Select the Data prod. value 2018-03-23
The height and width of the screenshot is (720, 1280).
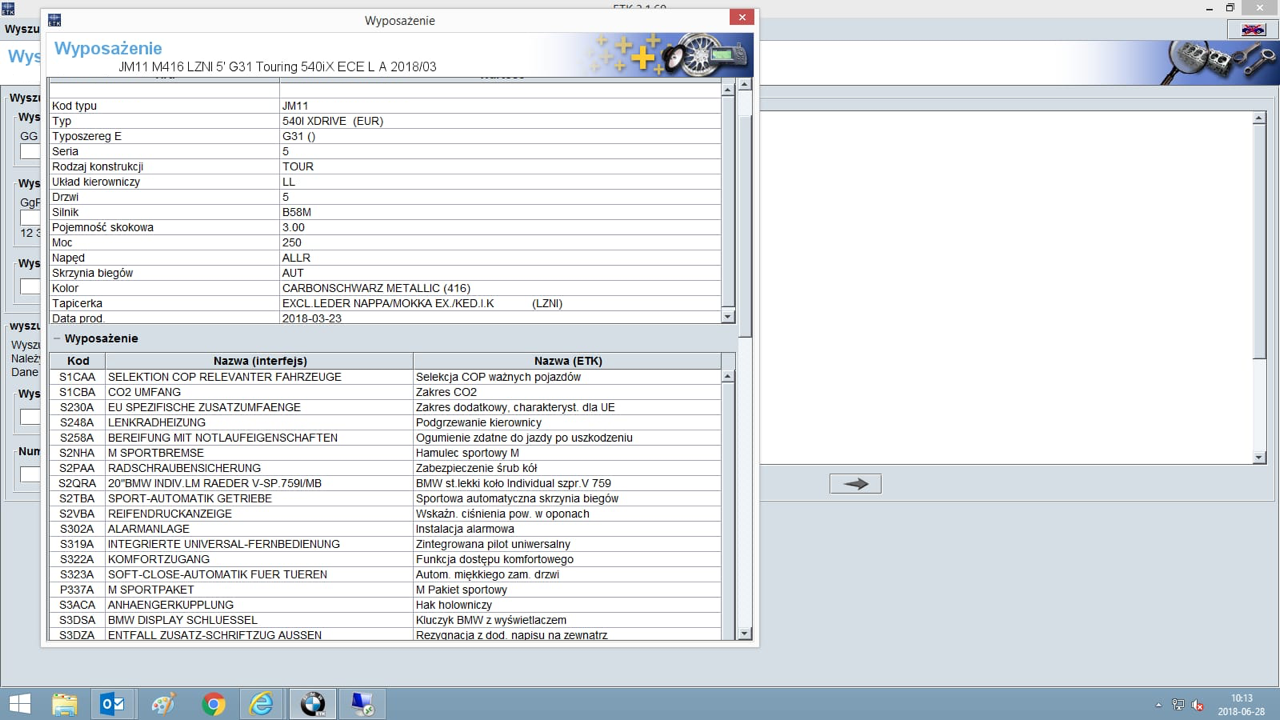(x=311, y=318)
